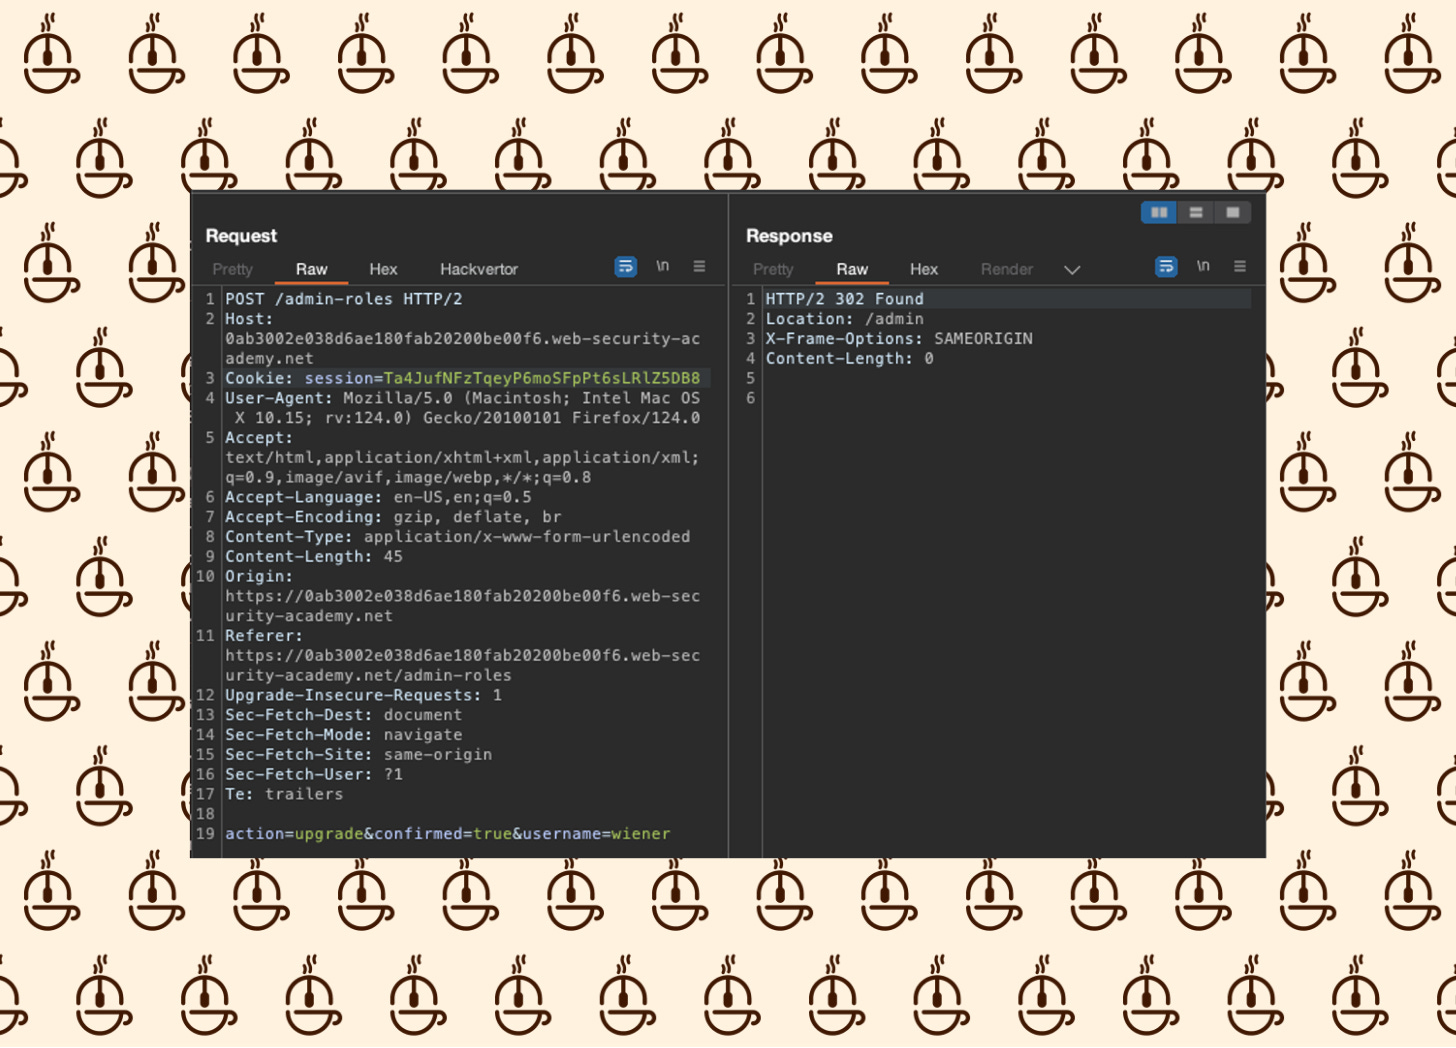Image resolution: width=1456 pixels, height=1048 pixels.
Task: Open Response Hex tab
Action: [x=924, y=269]
